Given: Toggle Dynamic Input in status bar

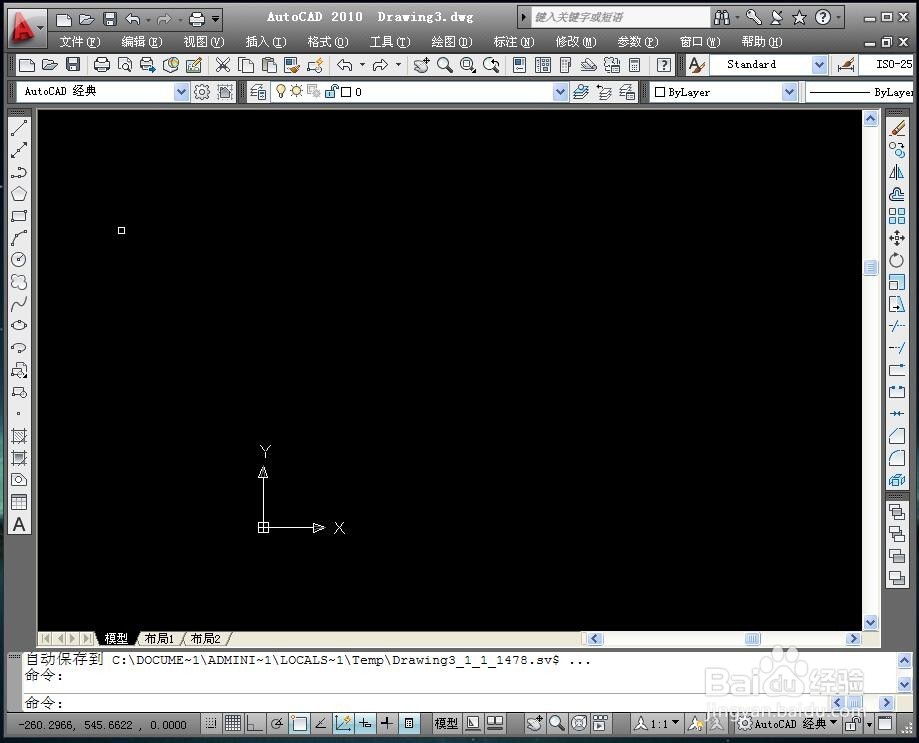Looking at the screenshot, I should [x=365, y=724].
